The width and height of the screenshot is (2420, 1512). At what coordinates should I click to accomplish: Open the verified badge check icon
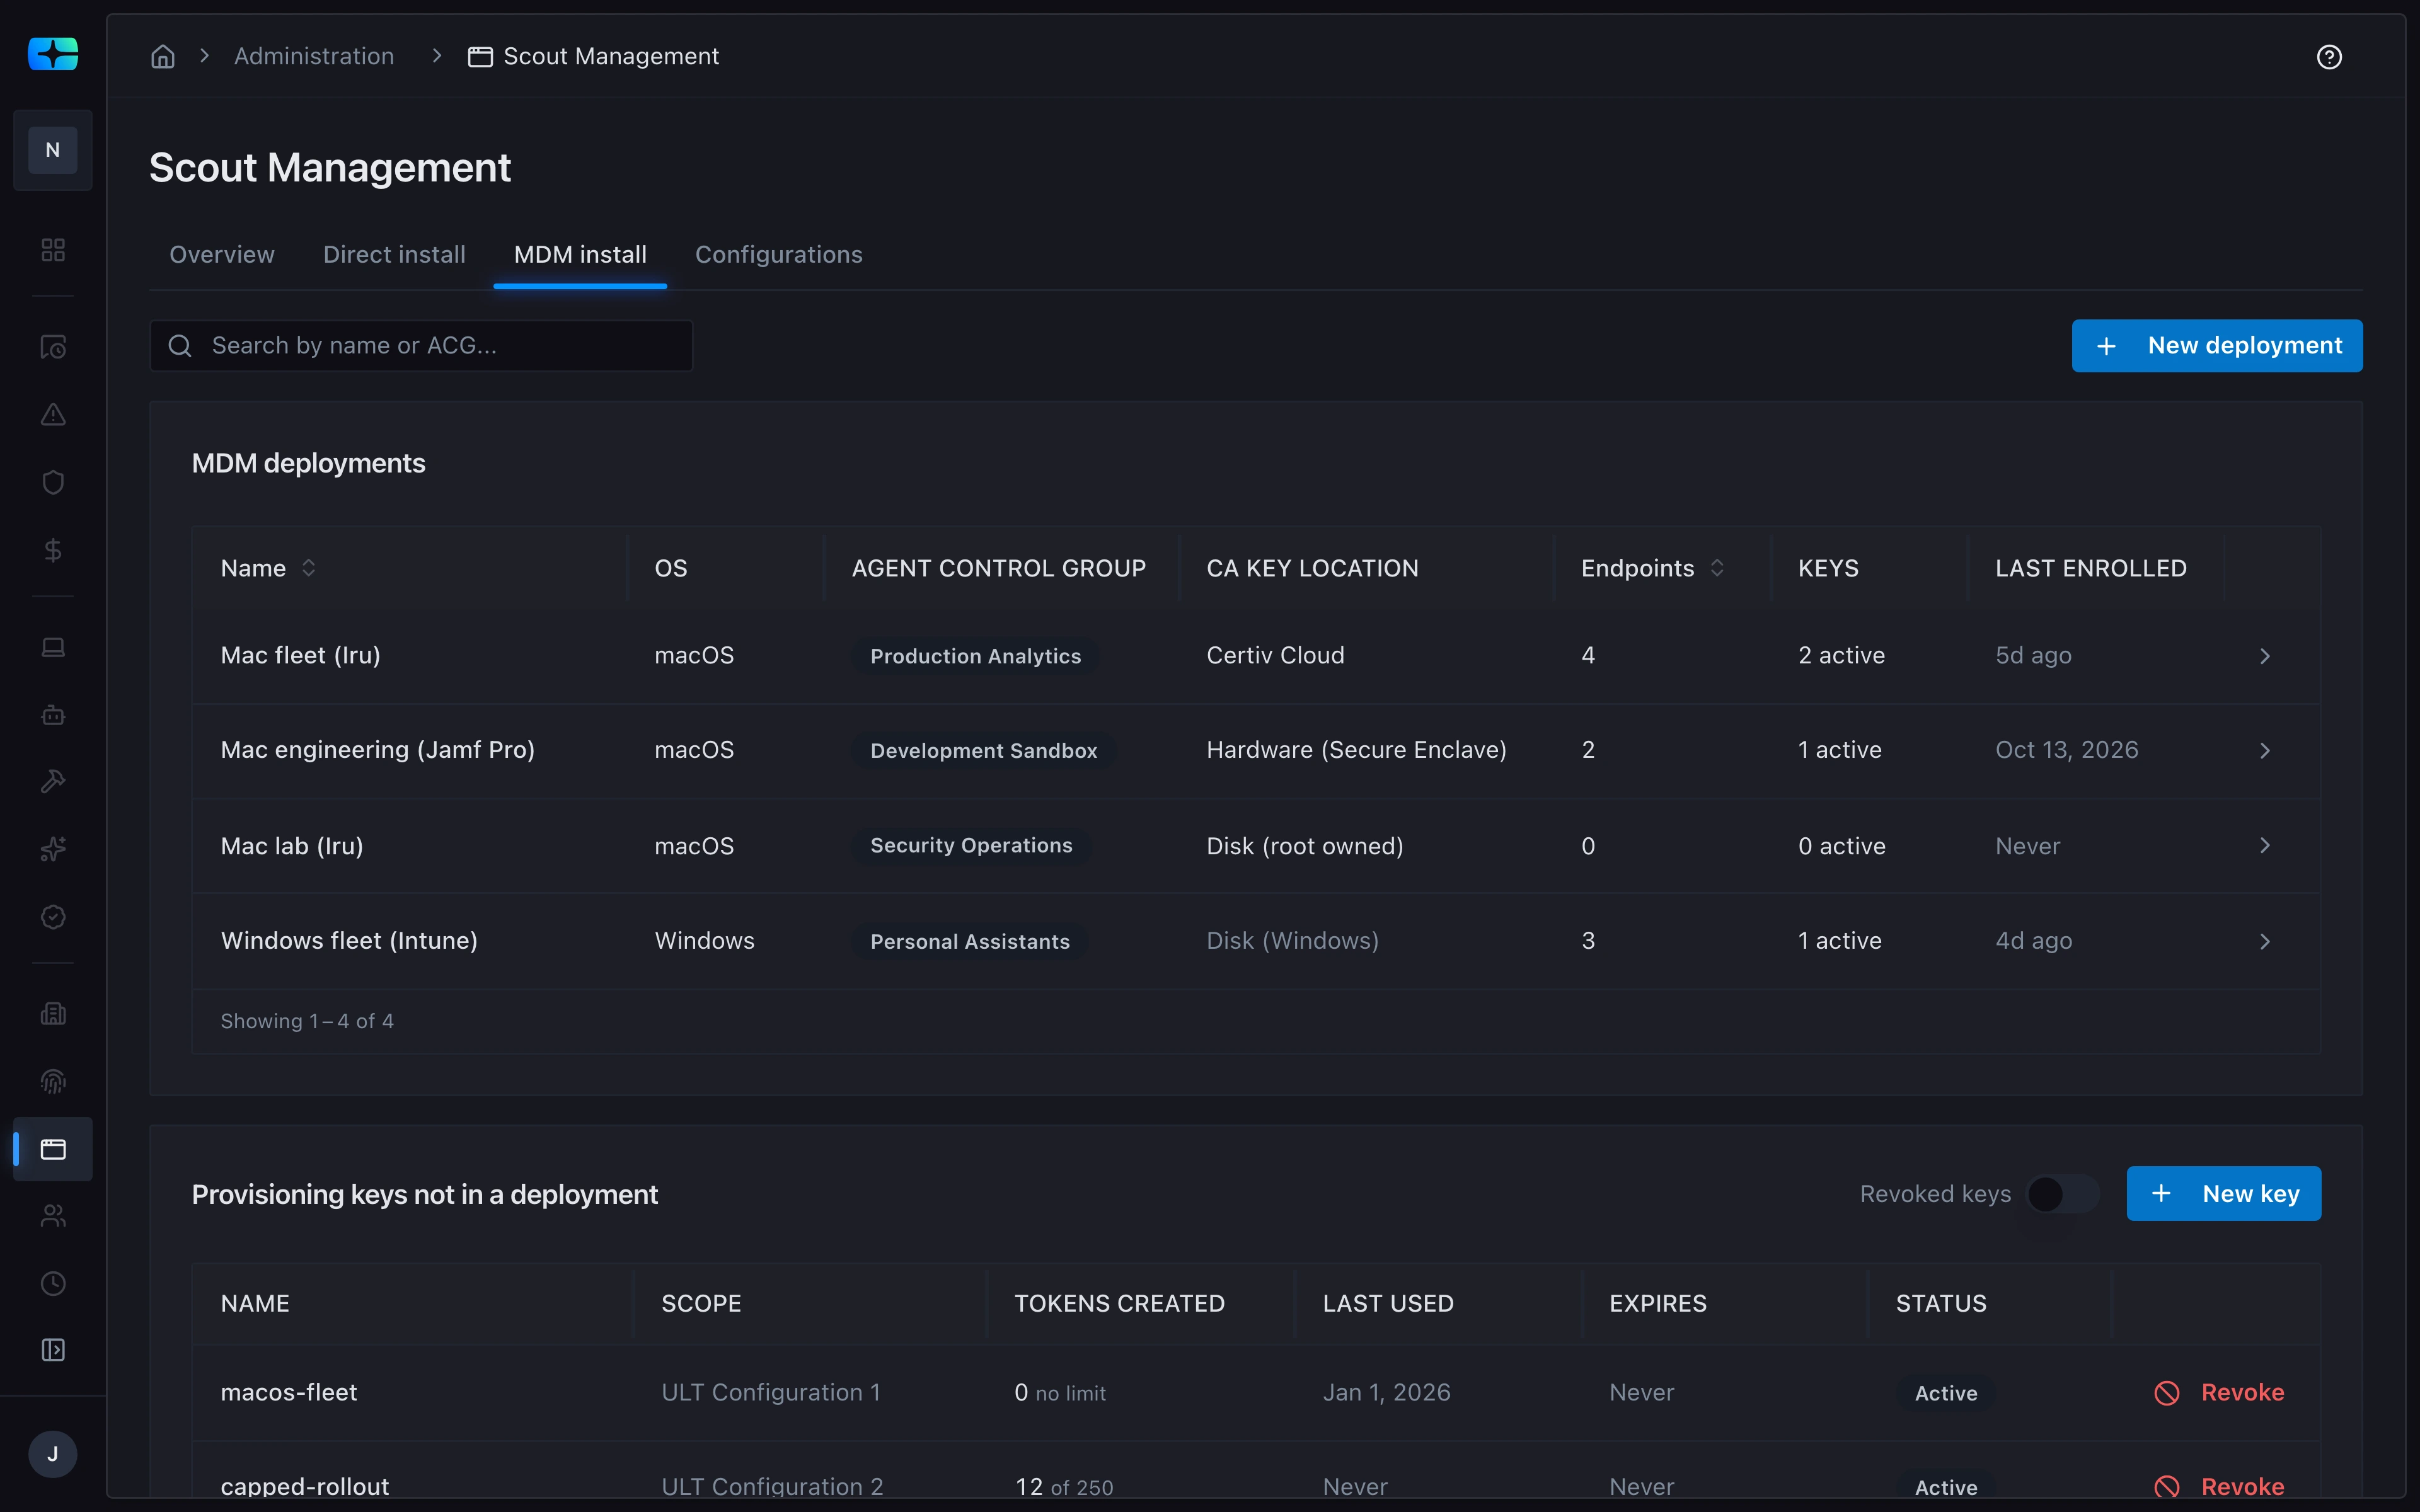tap(53, 917)
